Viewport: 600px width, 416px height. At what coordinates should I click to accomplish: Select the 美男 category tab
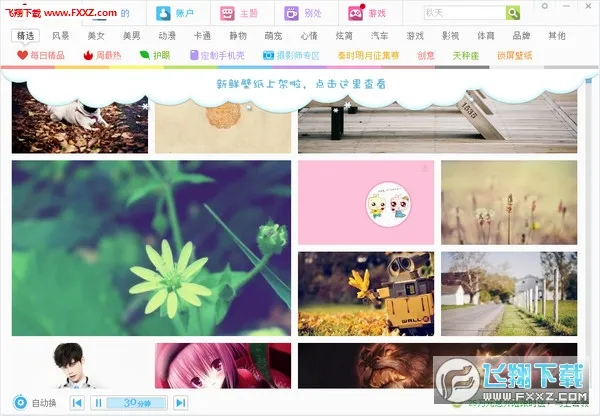click(x=132, y=36)
